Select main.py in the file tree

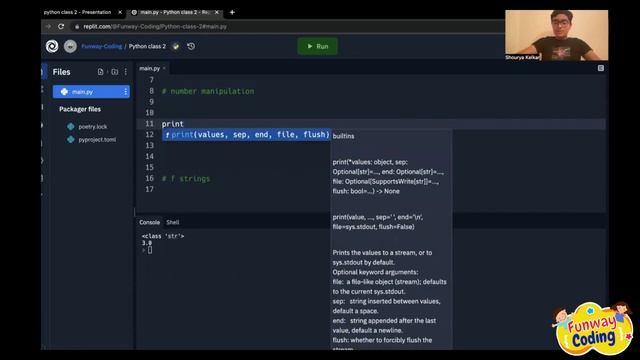pos(91,92)
